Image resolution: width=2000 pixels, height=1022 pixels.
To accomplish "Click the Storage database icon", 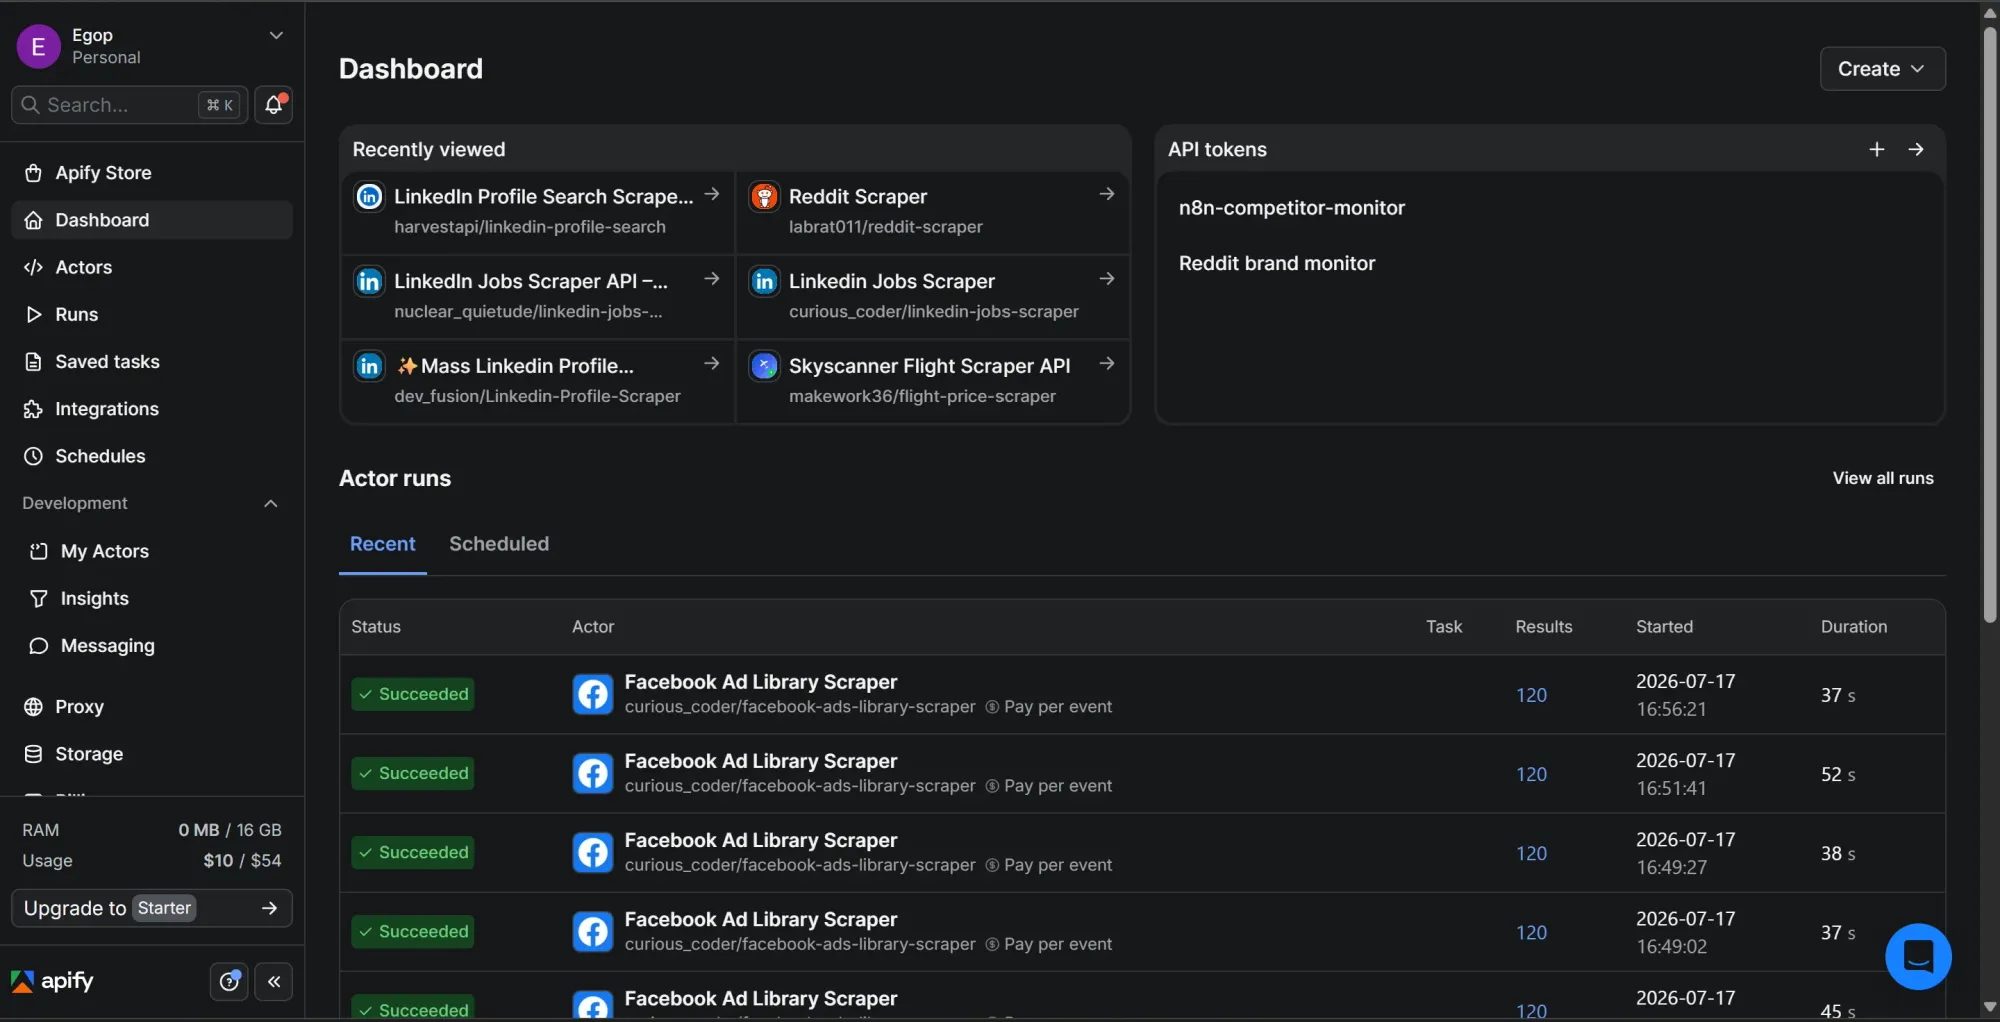I will 33,754.
